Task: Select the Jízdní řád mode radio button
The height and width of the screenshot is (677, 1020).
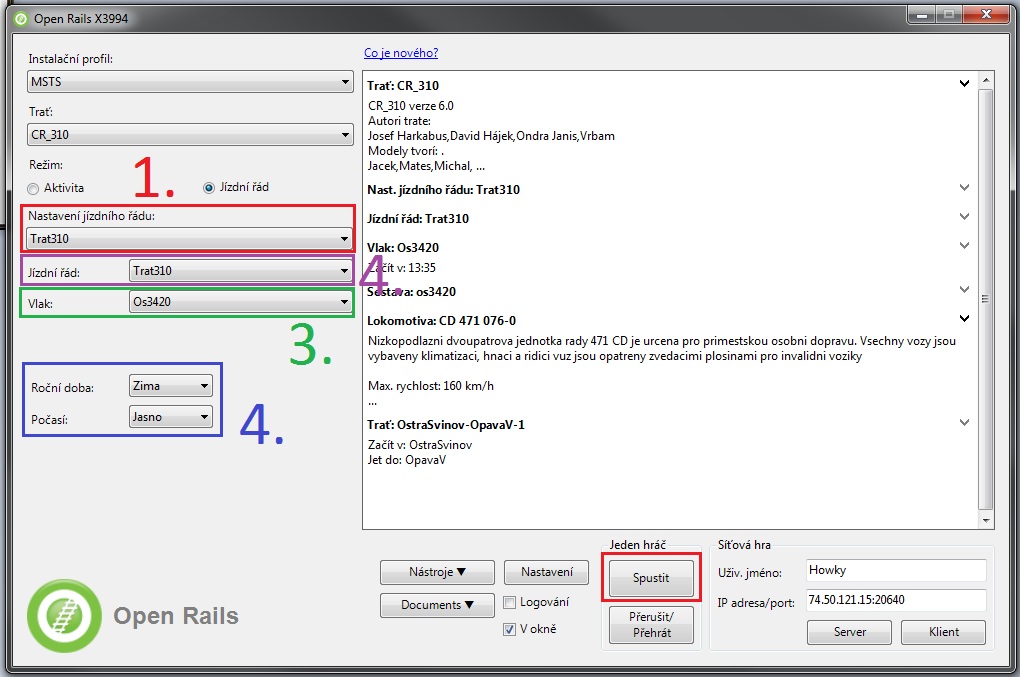Action: pyautogui.click(x=209, y=187)
